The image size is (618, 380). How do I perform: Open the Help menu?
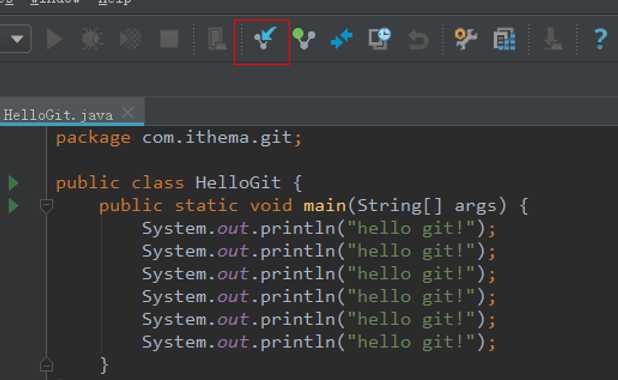[115, 2]
